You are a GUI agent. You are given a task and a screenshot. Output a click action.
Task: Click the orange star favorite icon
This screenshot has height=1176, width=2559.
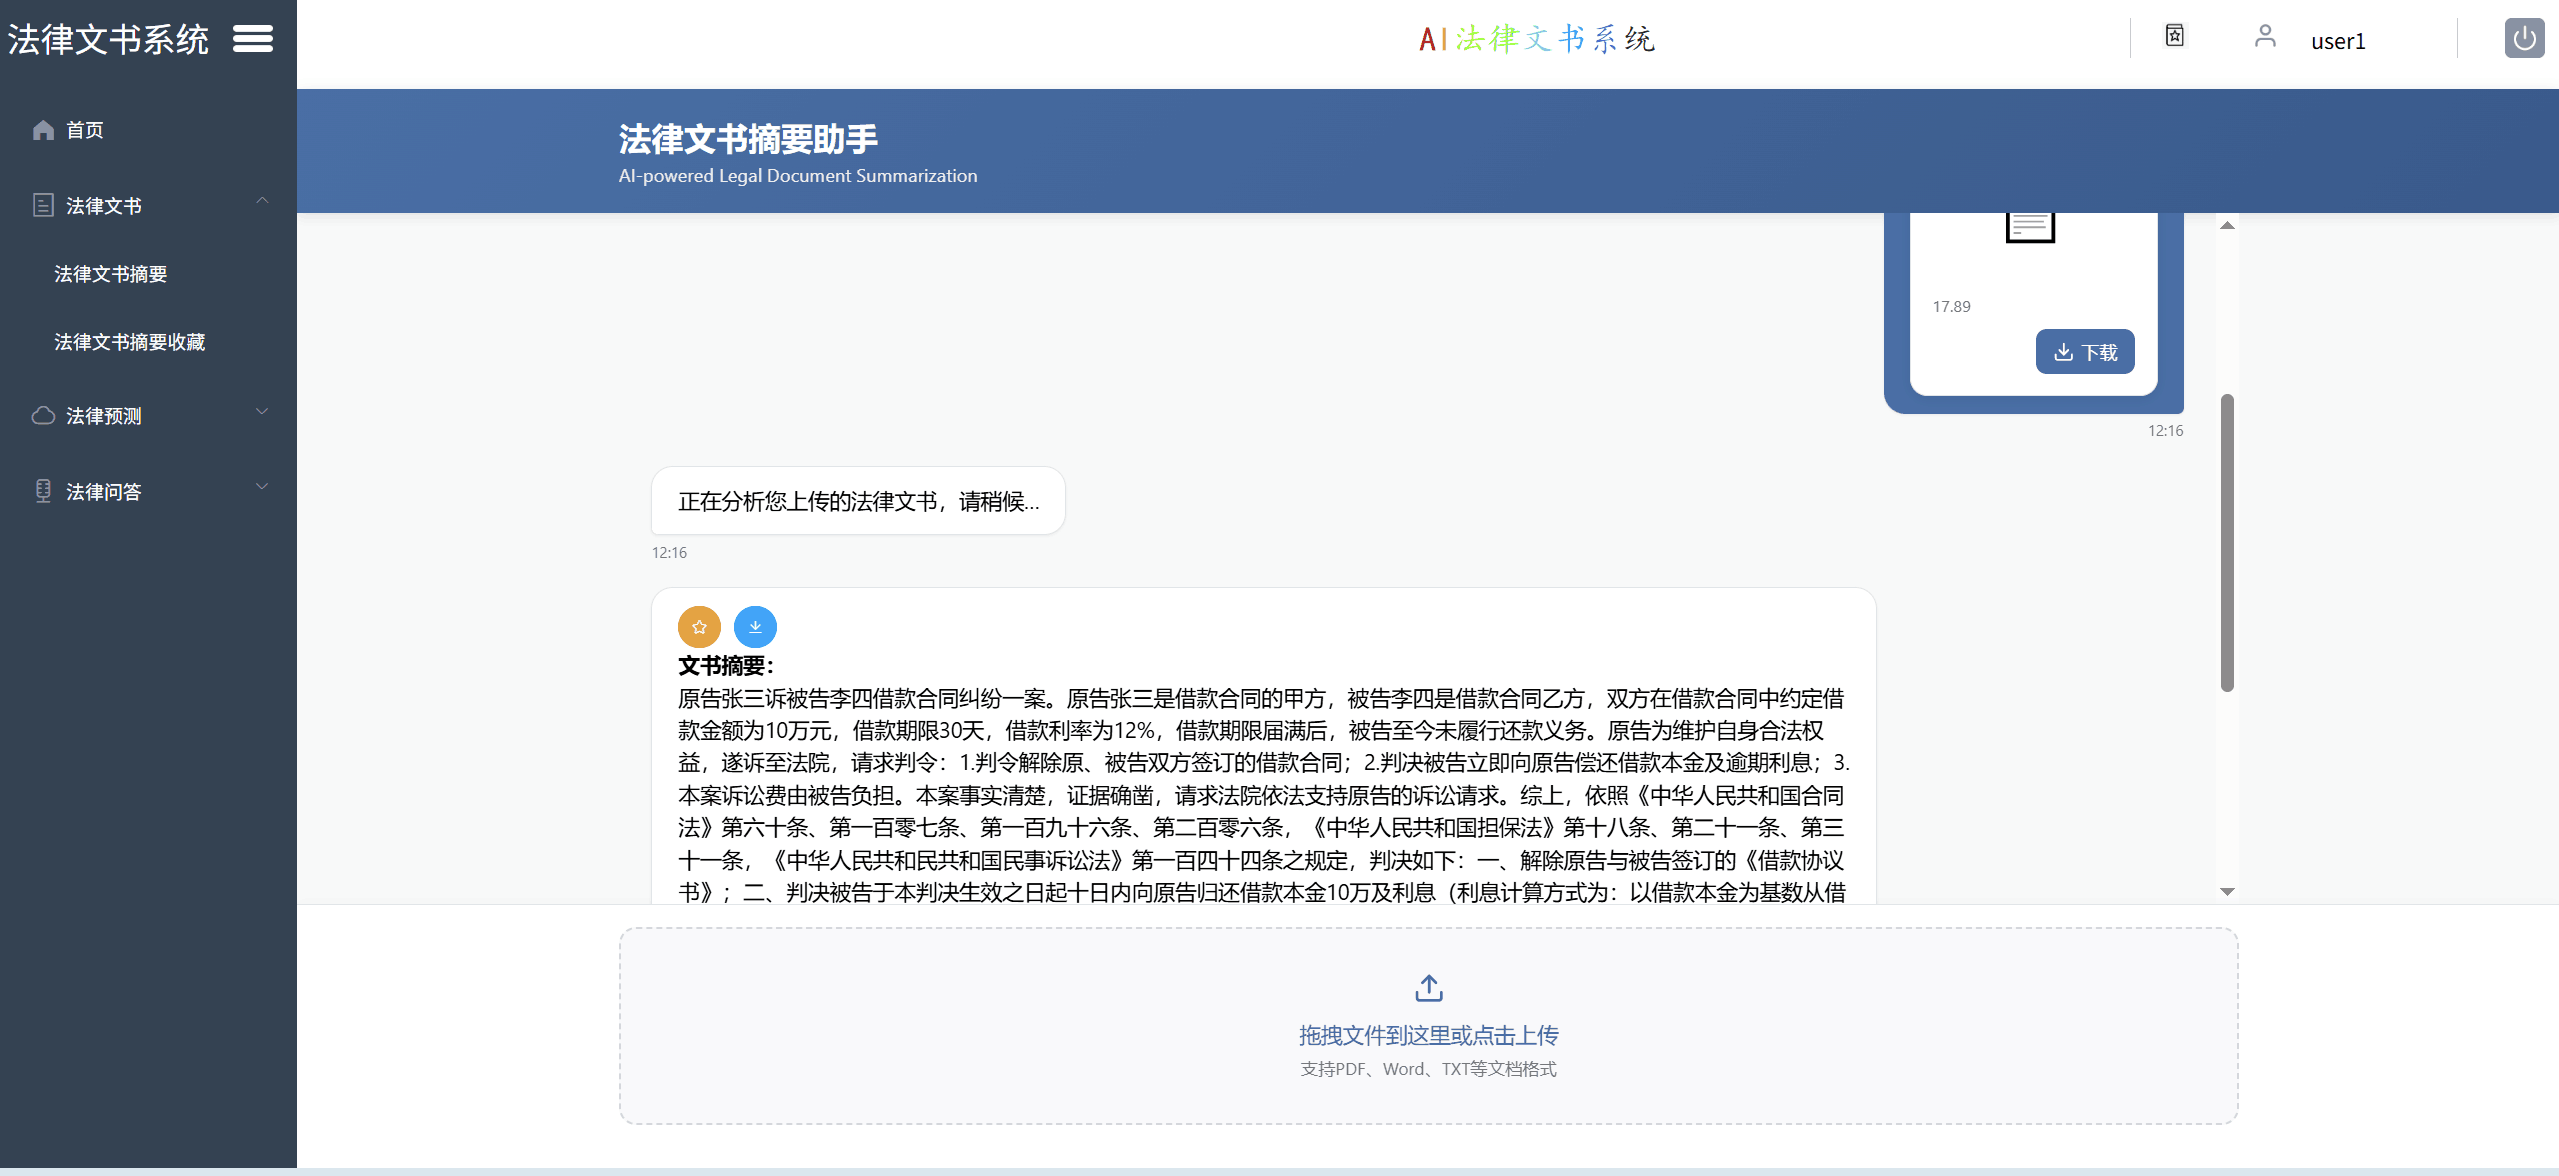pyautogui.click(x=699, y=627)
